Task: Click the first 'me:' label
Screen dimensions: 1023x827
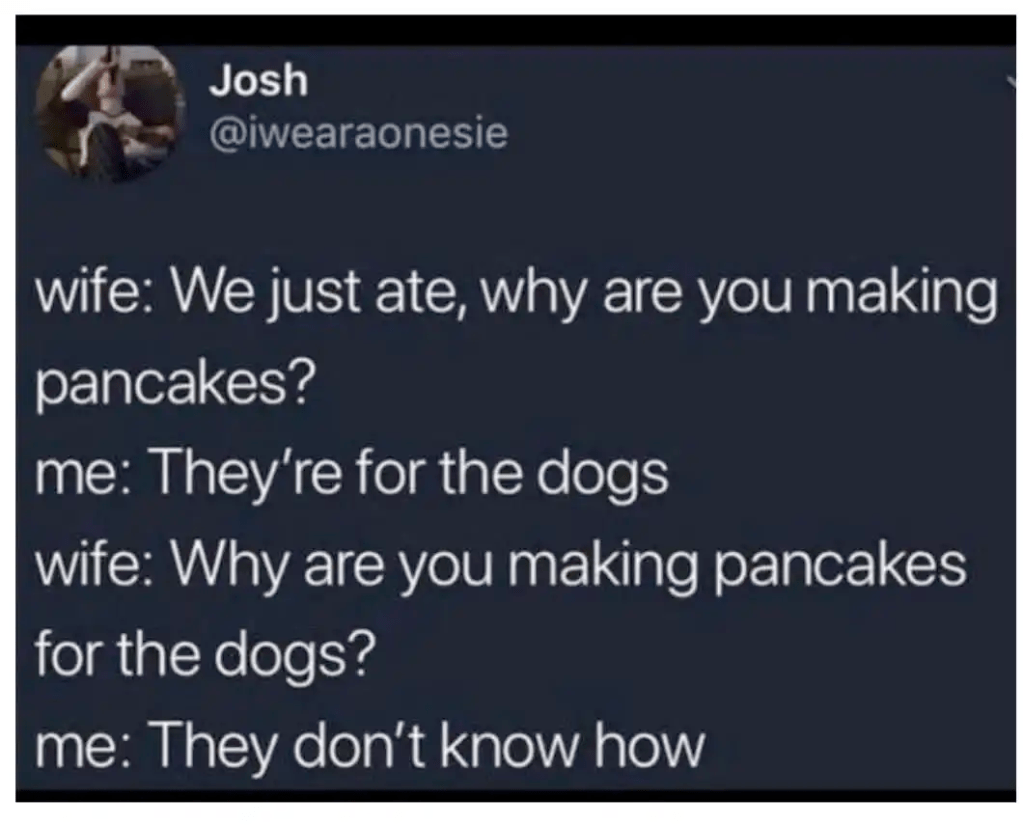Action: click(x=86, y=477)
